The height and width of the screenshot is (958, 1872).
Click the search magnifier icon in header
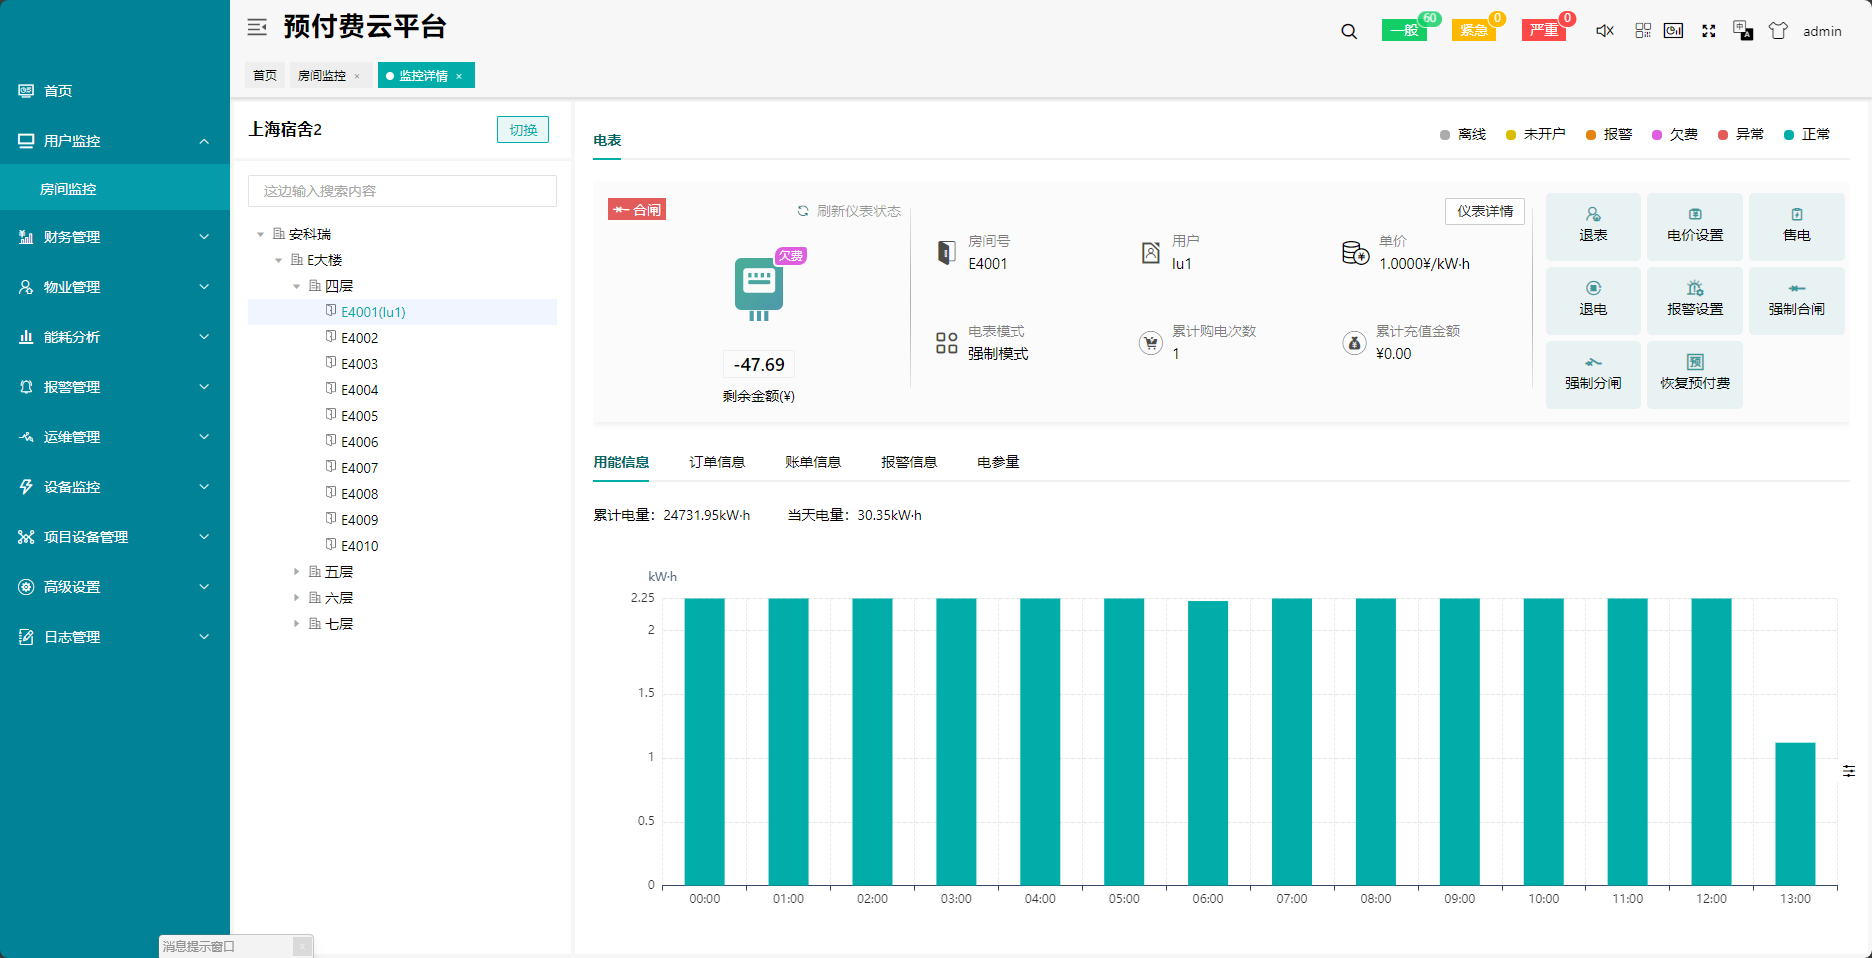click(x=1349, y=31)
